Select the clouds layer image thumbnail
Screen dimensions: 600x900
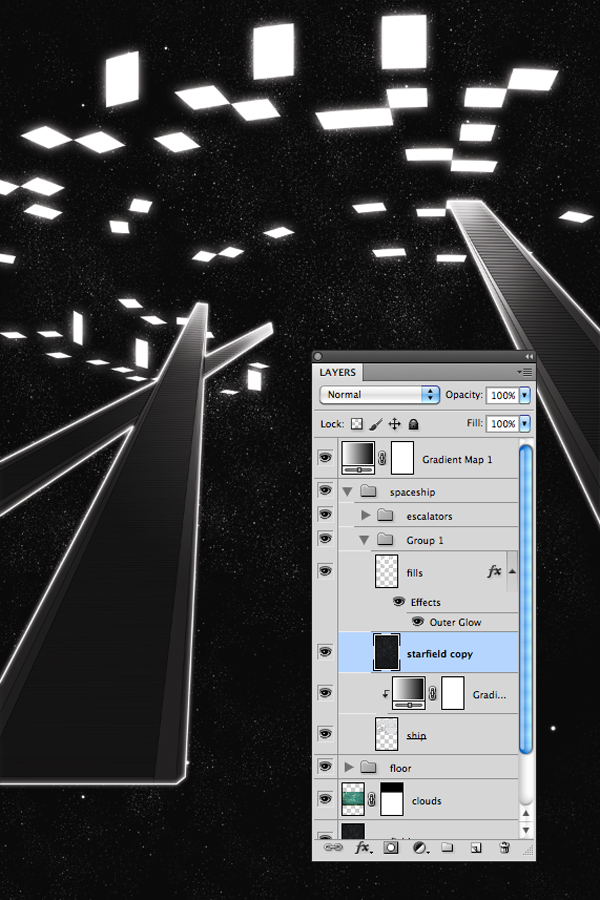(353, 799)
